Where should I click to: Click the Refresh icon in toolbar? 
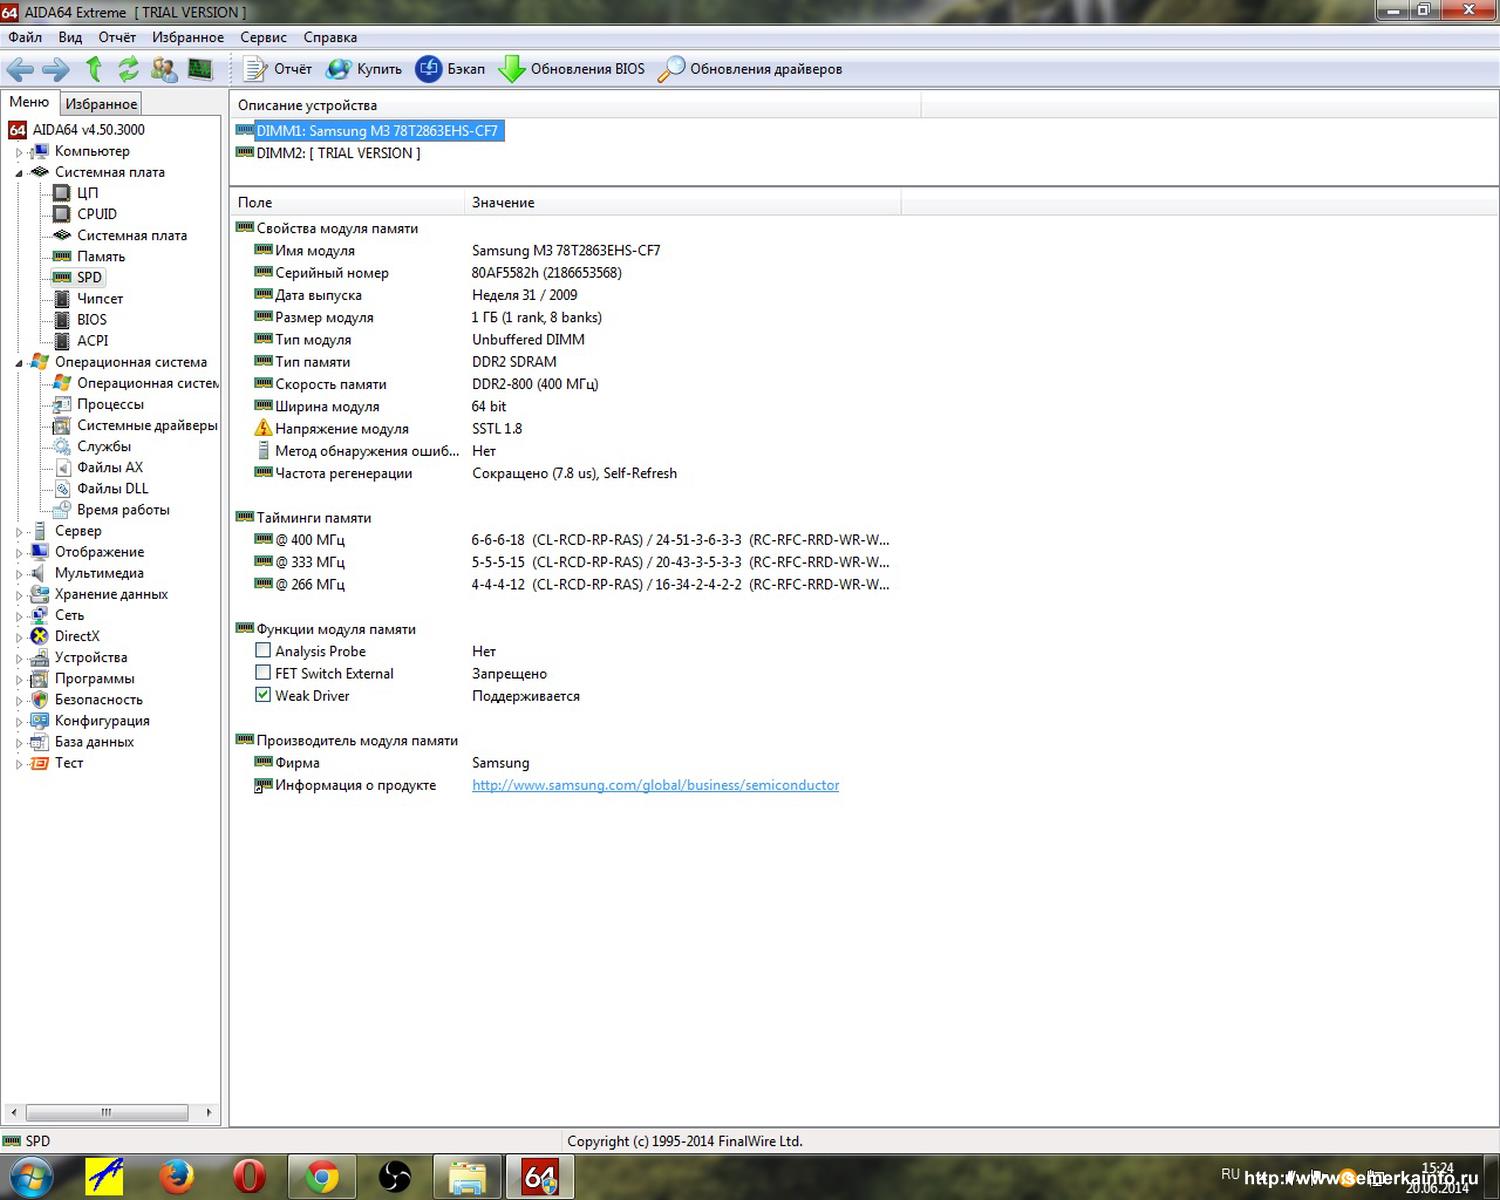tap(128, 69)
